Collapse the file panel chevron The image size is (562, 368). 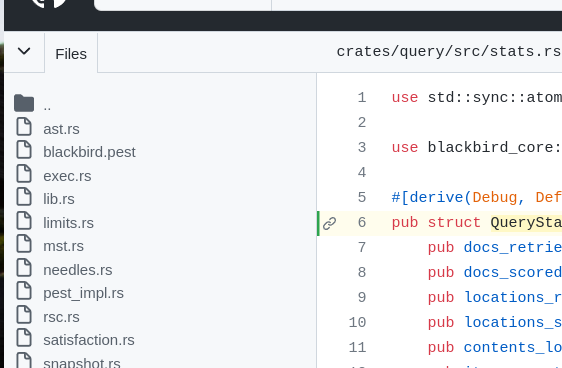pos(24,51)
